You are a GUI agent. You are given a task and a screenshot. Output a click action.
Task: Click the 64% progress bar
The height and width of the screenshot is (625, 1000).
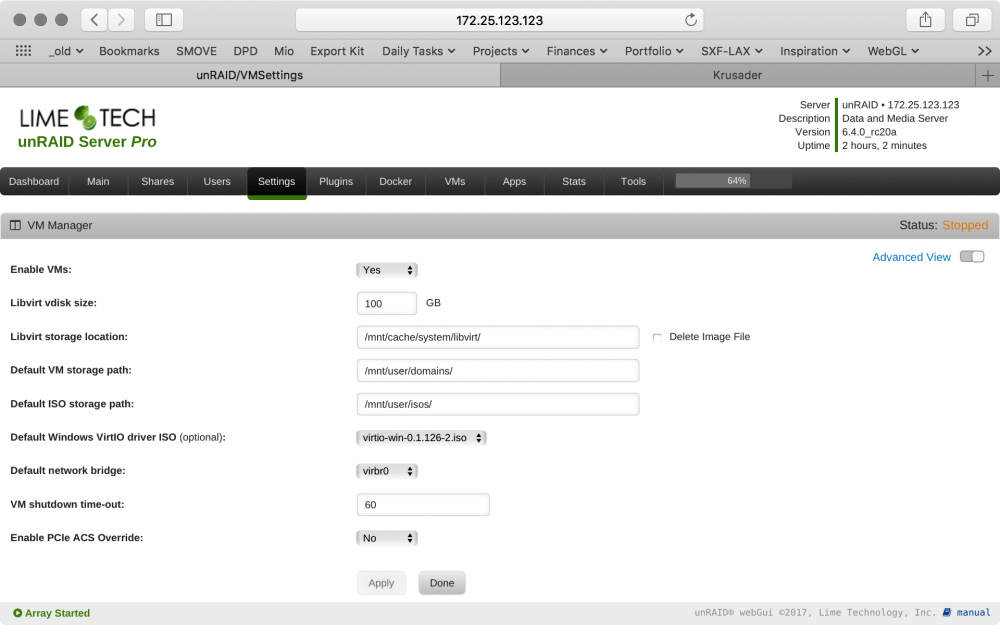point(733,181)
